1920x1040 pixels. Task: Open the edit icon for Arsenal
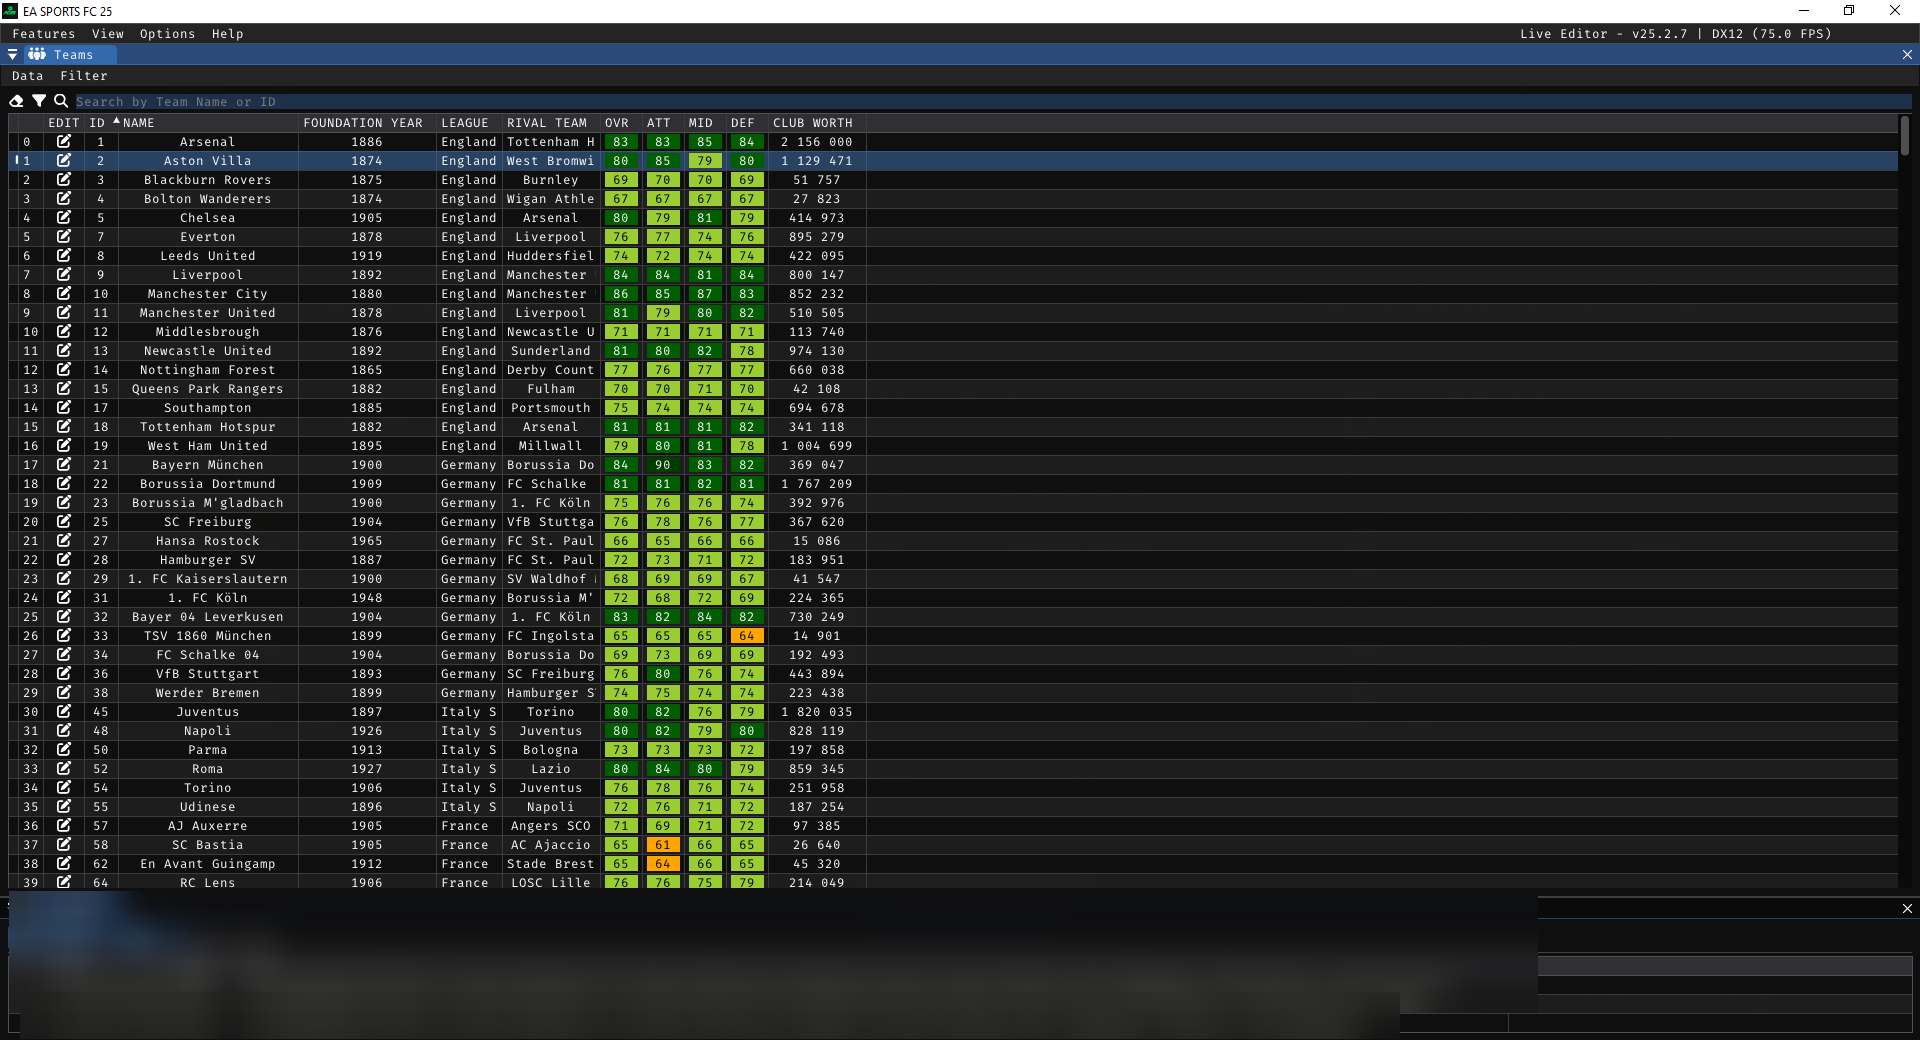point(64,142)
